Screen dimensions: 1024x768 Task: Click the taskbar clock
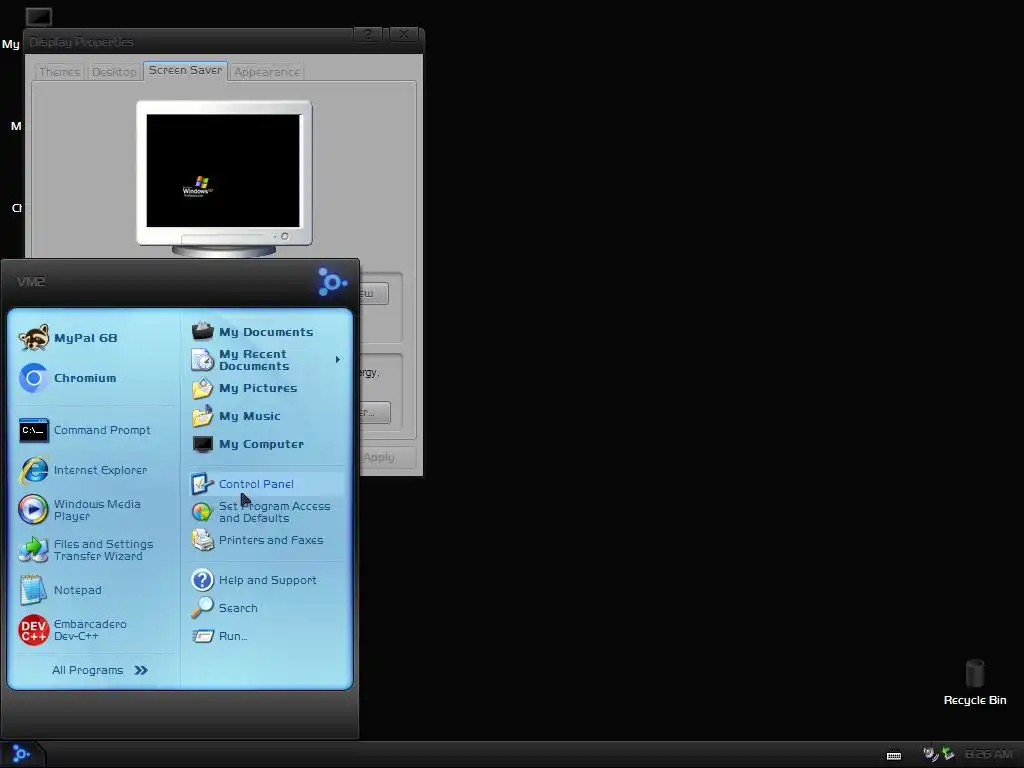tap(989, 754)
